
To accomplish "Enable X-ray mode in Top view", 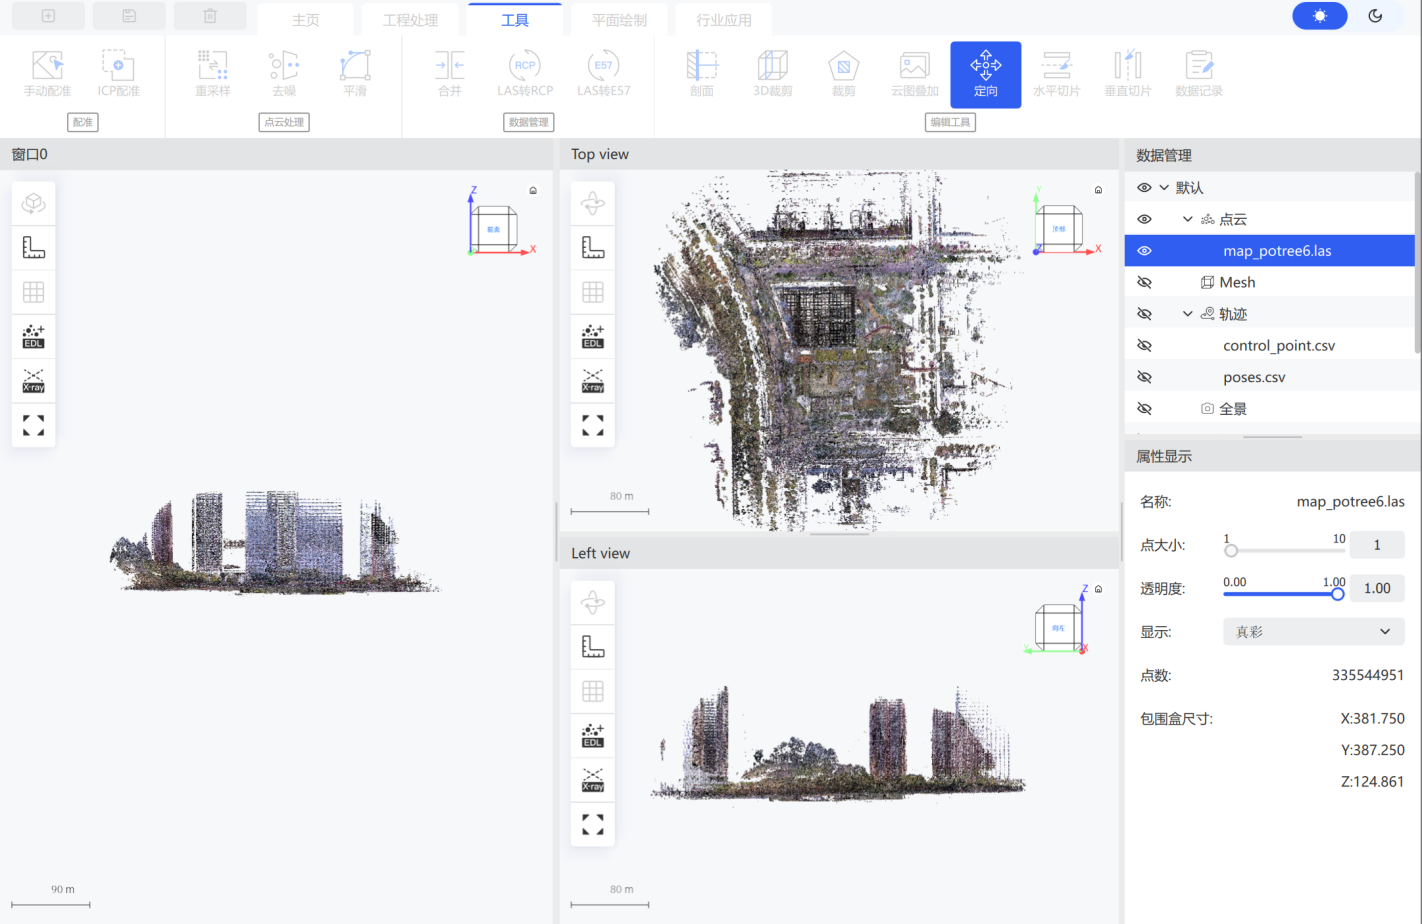I will (x=593, y=381).
